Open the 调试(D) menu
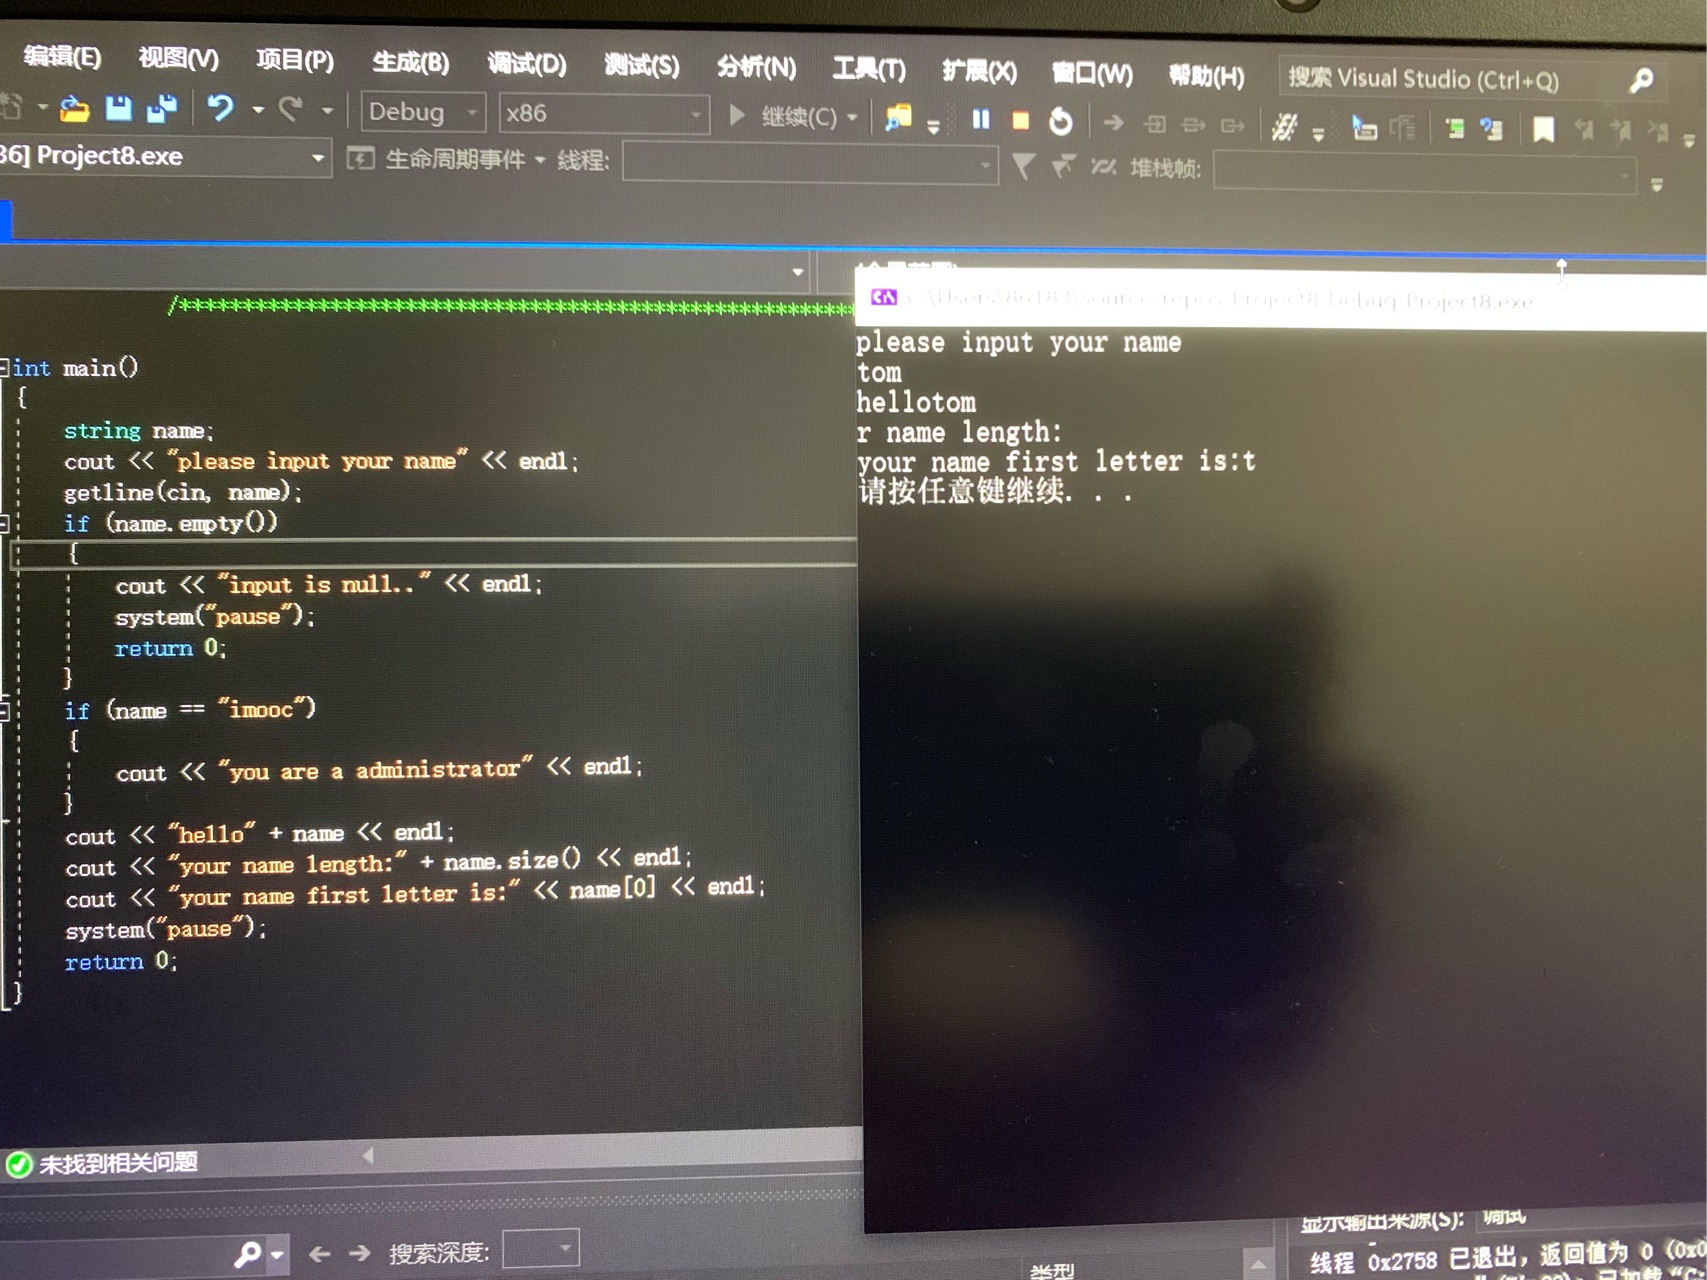The height and width of the screenshot is (1280, 1707). [527, 64]
